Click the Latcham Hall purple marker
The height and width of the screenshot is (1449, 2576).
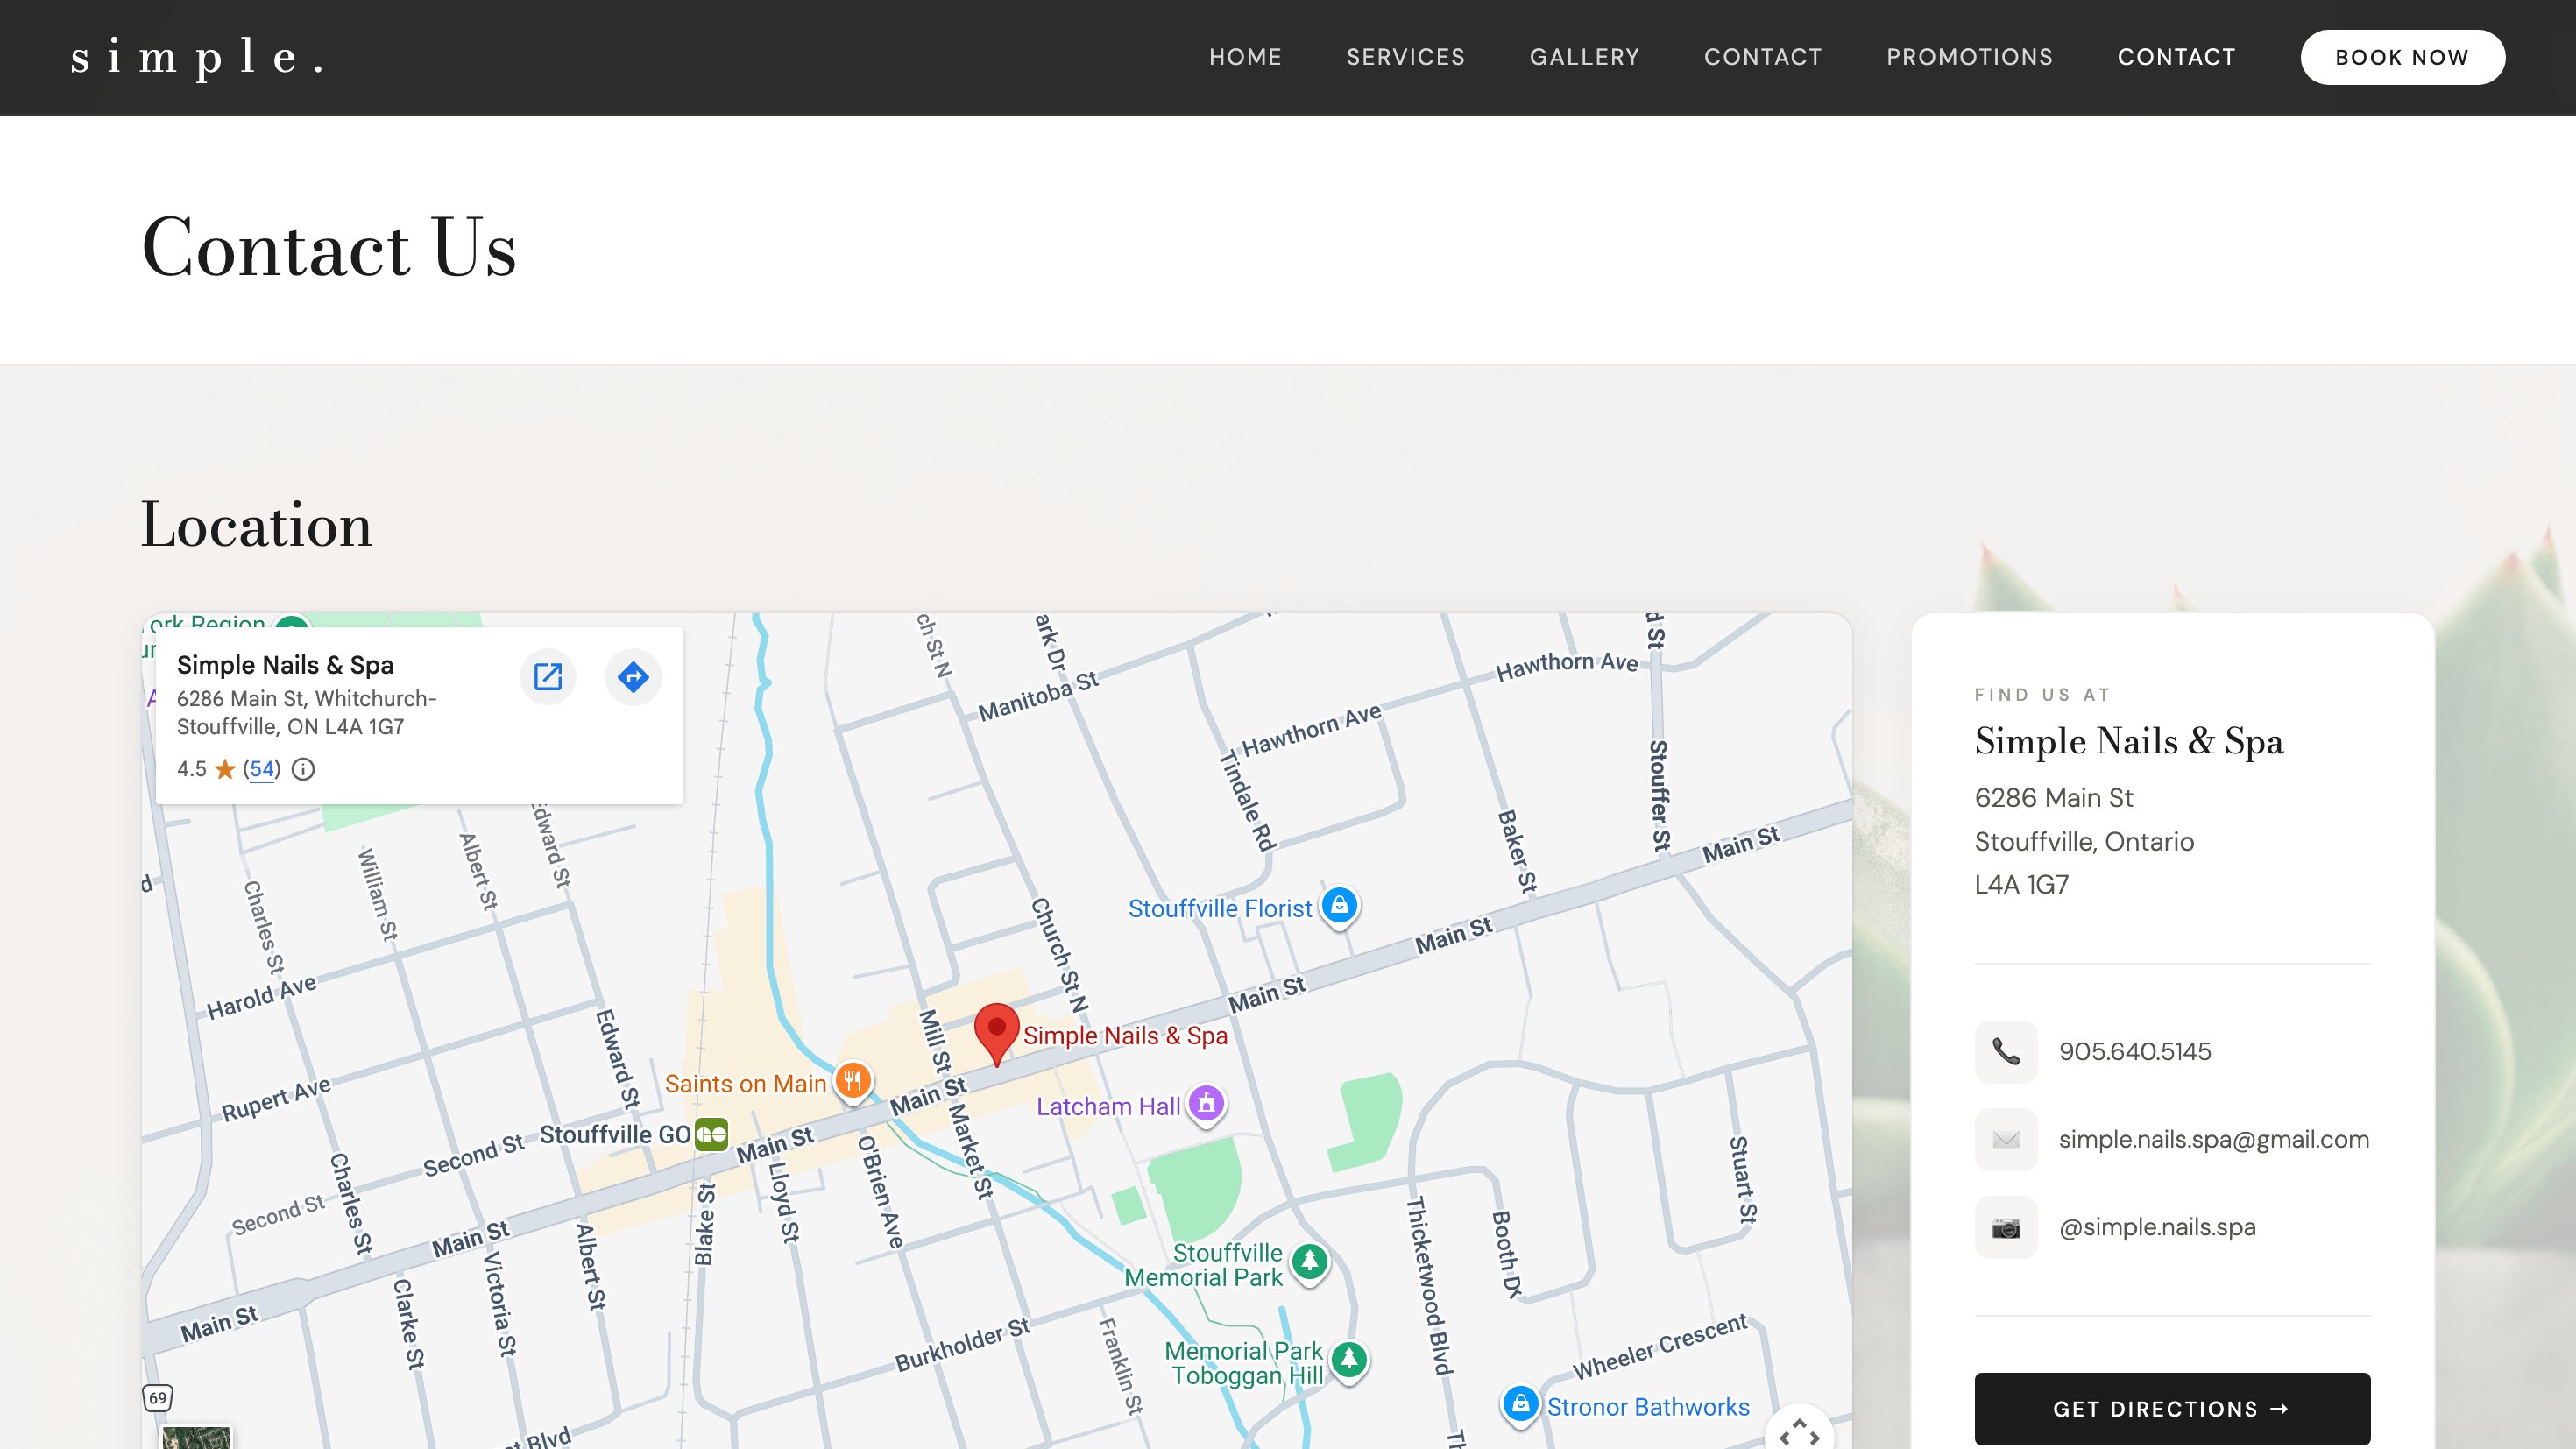(1206, 1104)
